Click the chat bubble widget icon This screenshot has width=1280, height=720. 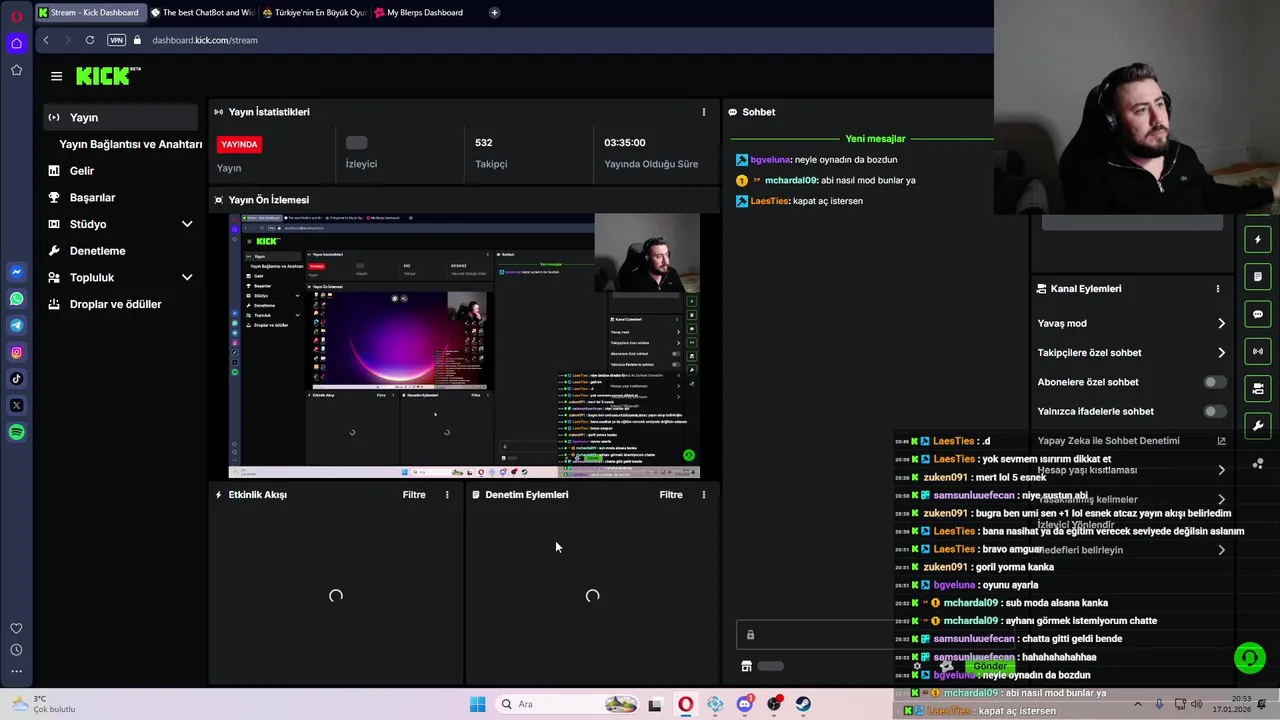pyautogui.click(x=1258, y=314)
